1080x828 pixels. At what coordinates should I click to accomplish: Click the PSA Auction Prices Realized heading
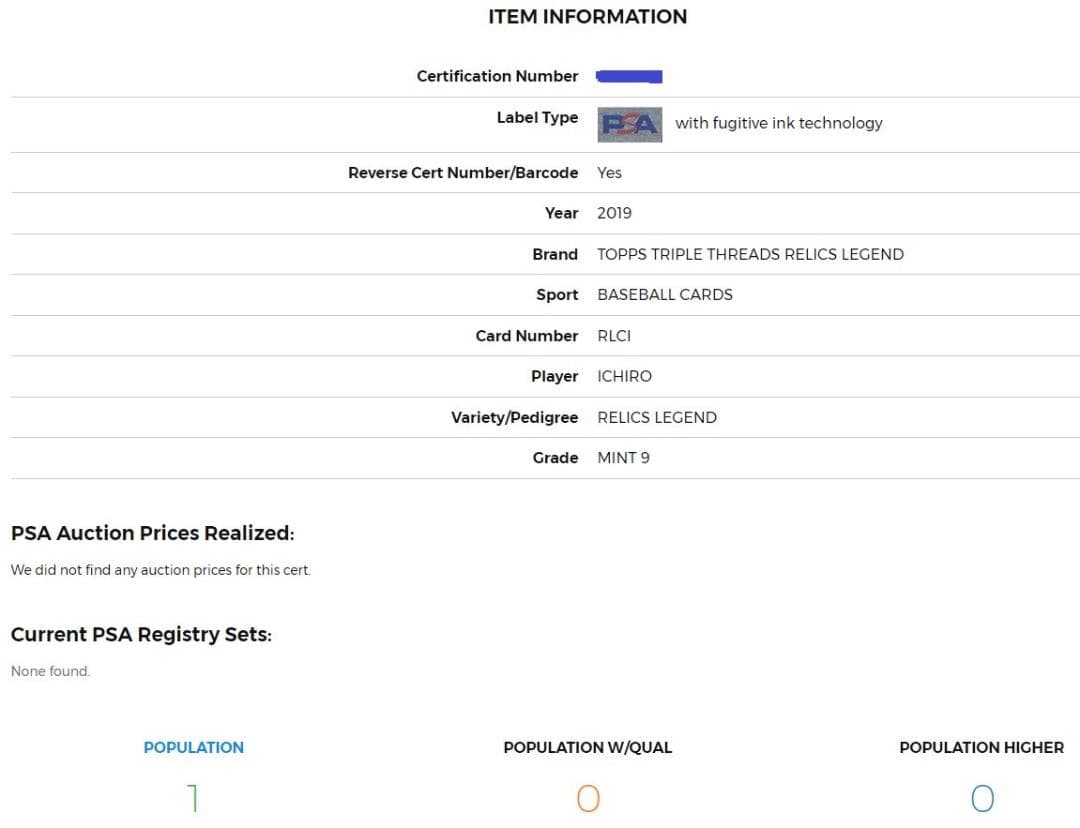(x=152, y=533)
